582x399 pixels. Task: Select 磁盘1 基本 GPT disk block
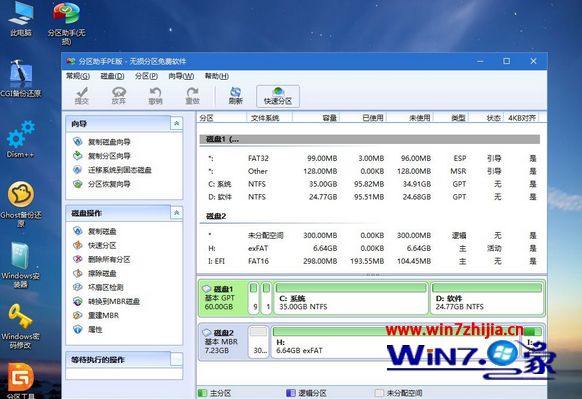(x=223, y=298)
